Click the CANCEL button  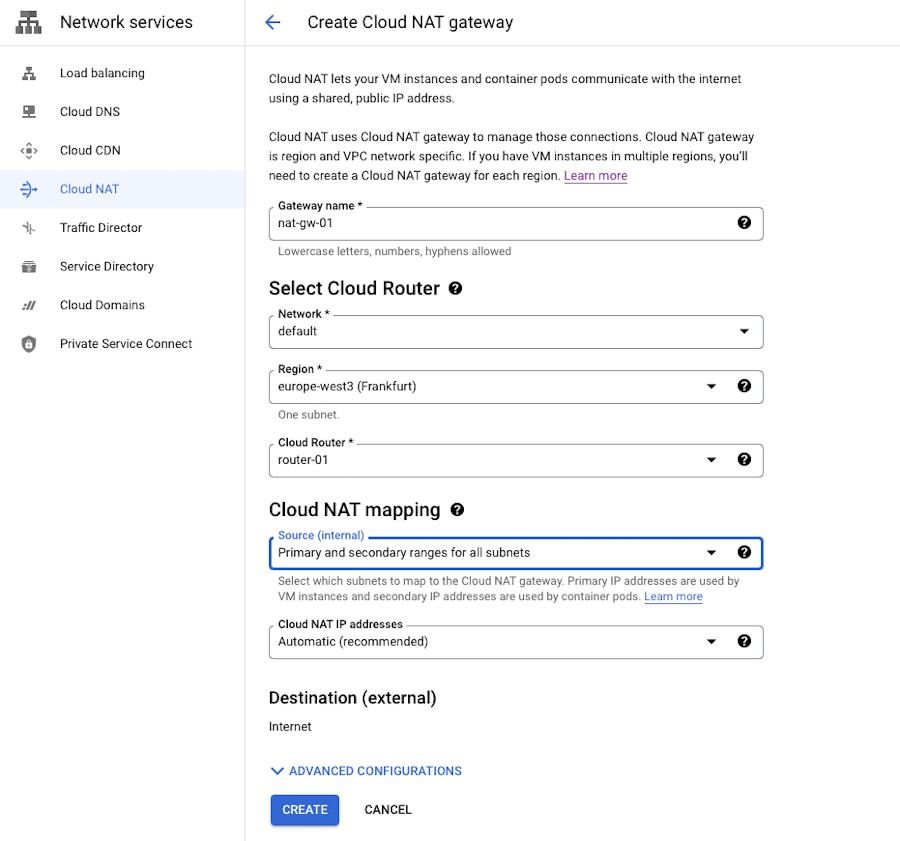[x=388, y=810]
